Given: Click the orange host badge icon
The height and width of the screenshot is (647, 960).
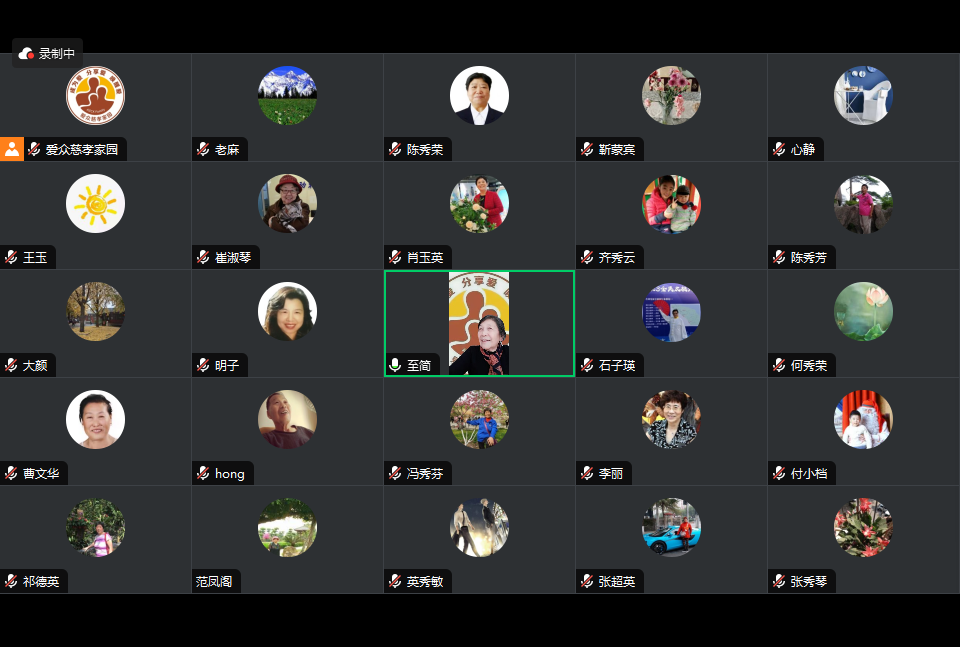Looking at the screenshot, I should click(12, 149).
